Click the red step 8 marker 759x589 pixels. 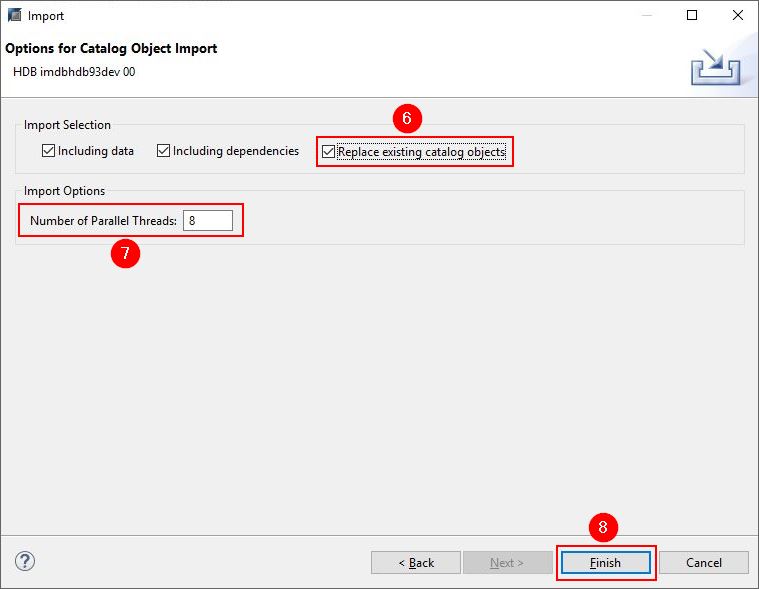pos(603,527)
